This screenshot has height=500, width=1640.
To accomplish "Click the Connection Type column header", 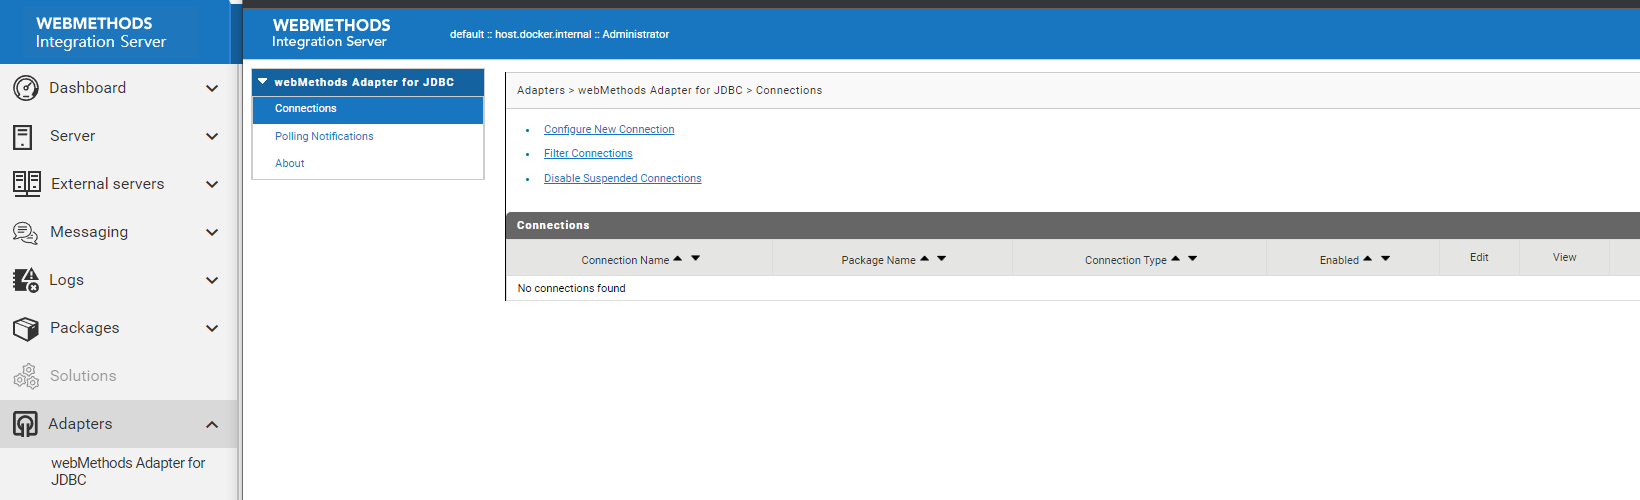I will [1125, 260].
